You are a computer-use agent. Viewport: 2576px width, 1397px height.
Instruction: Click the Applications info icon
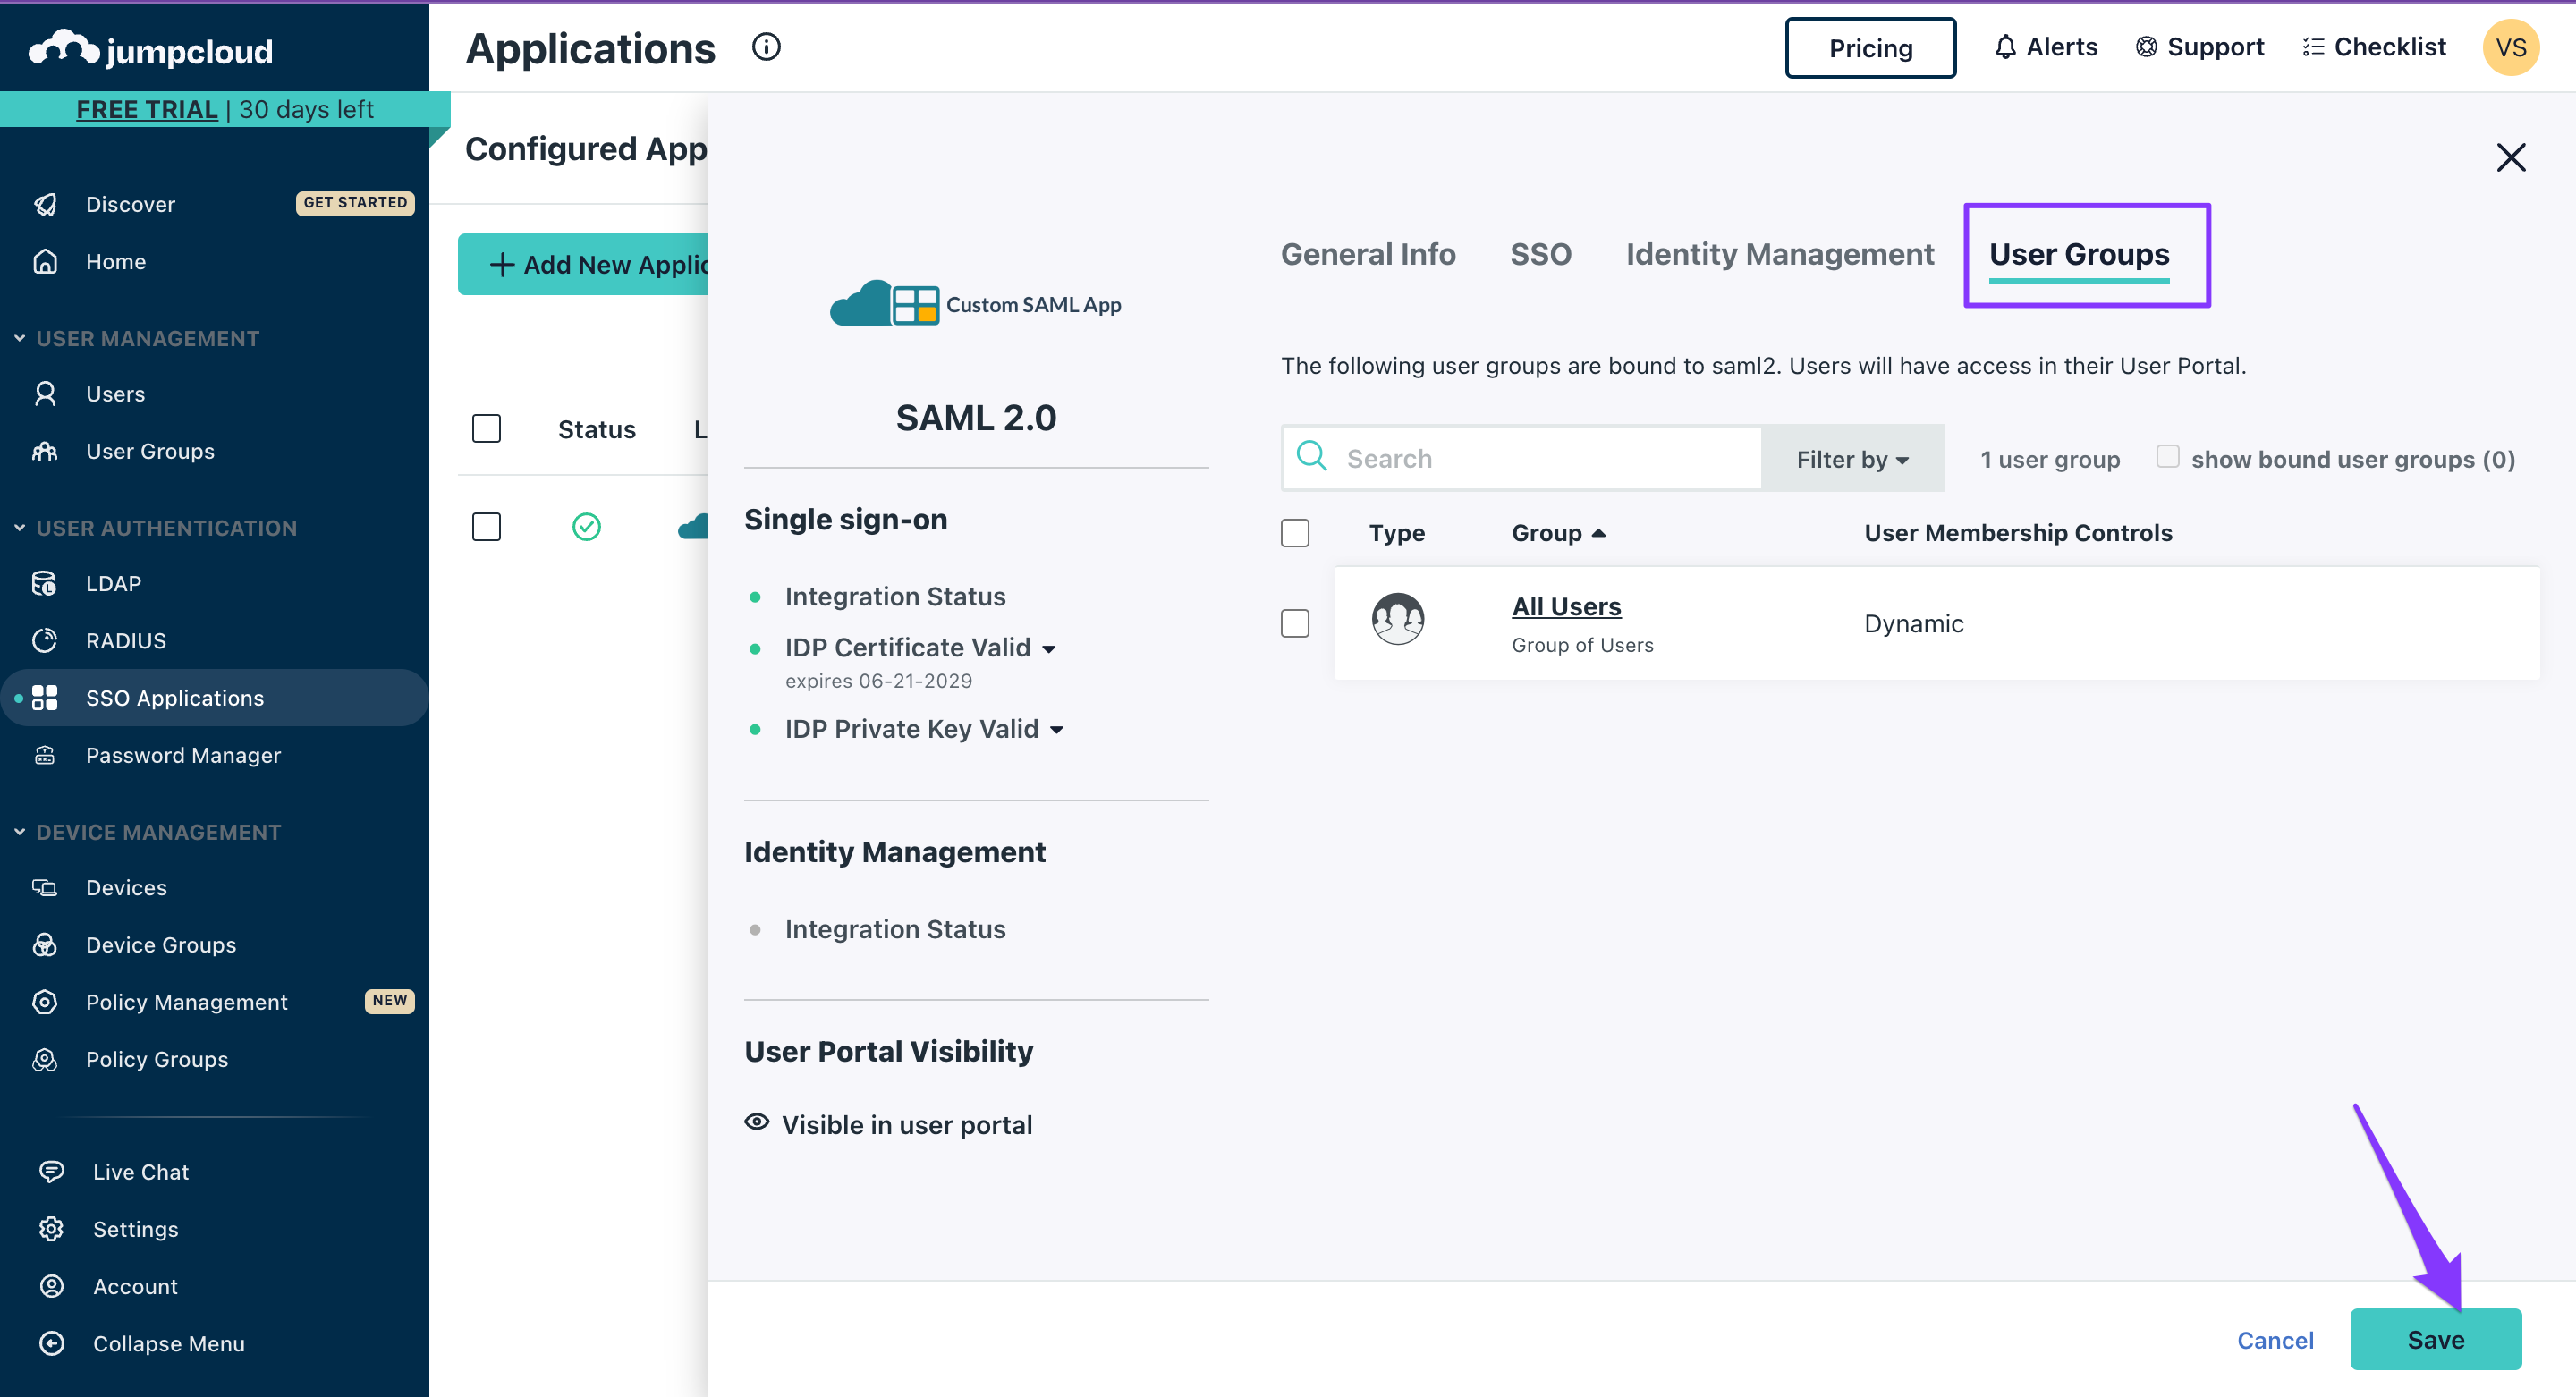click(x=766, y=47)
